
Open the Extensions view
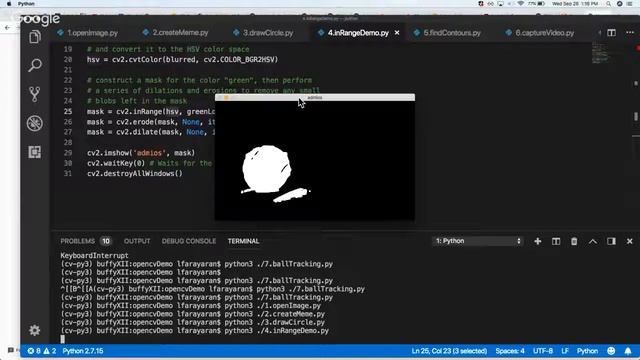[35, 152]
